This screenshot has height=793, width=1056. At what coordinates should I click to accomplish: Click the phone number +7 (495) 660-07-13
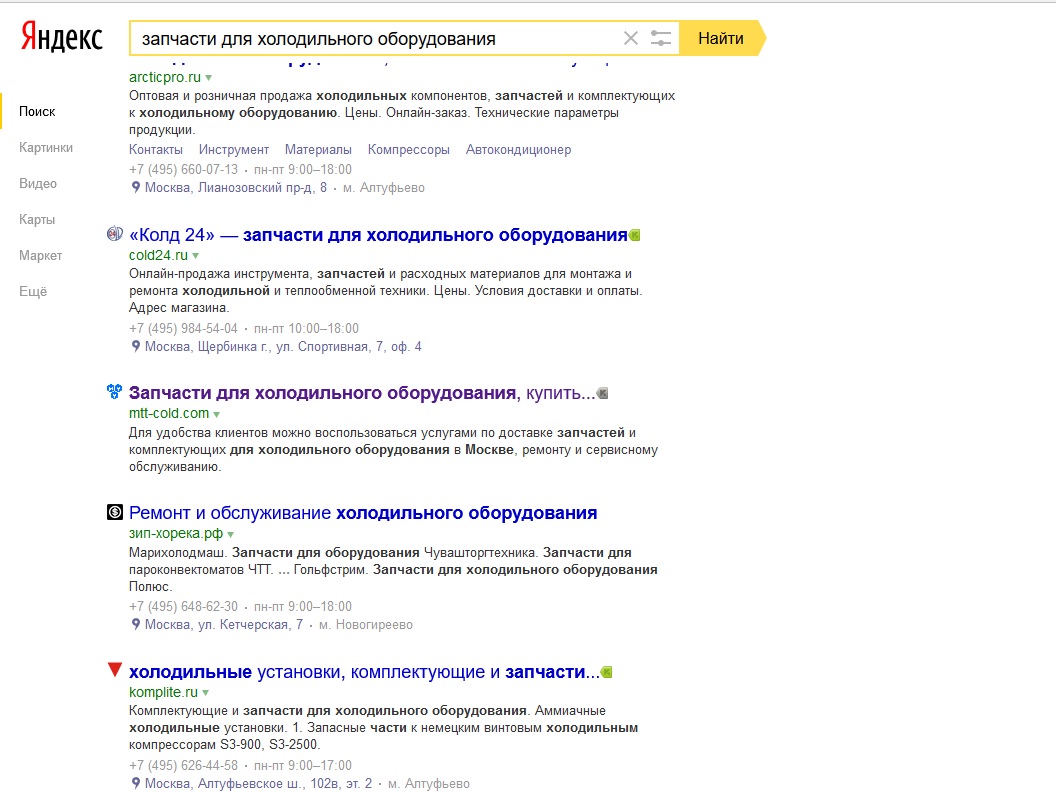coord(183,170)
